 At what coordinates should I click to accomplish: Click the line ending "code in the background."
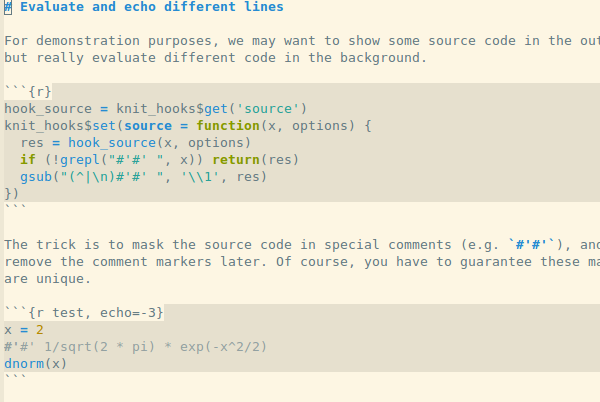tap(215, 57)
